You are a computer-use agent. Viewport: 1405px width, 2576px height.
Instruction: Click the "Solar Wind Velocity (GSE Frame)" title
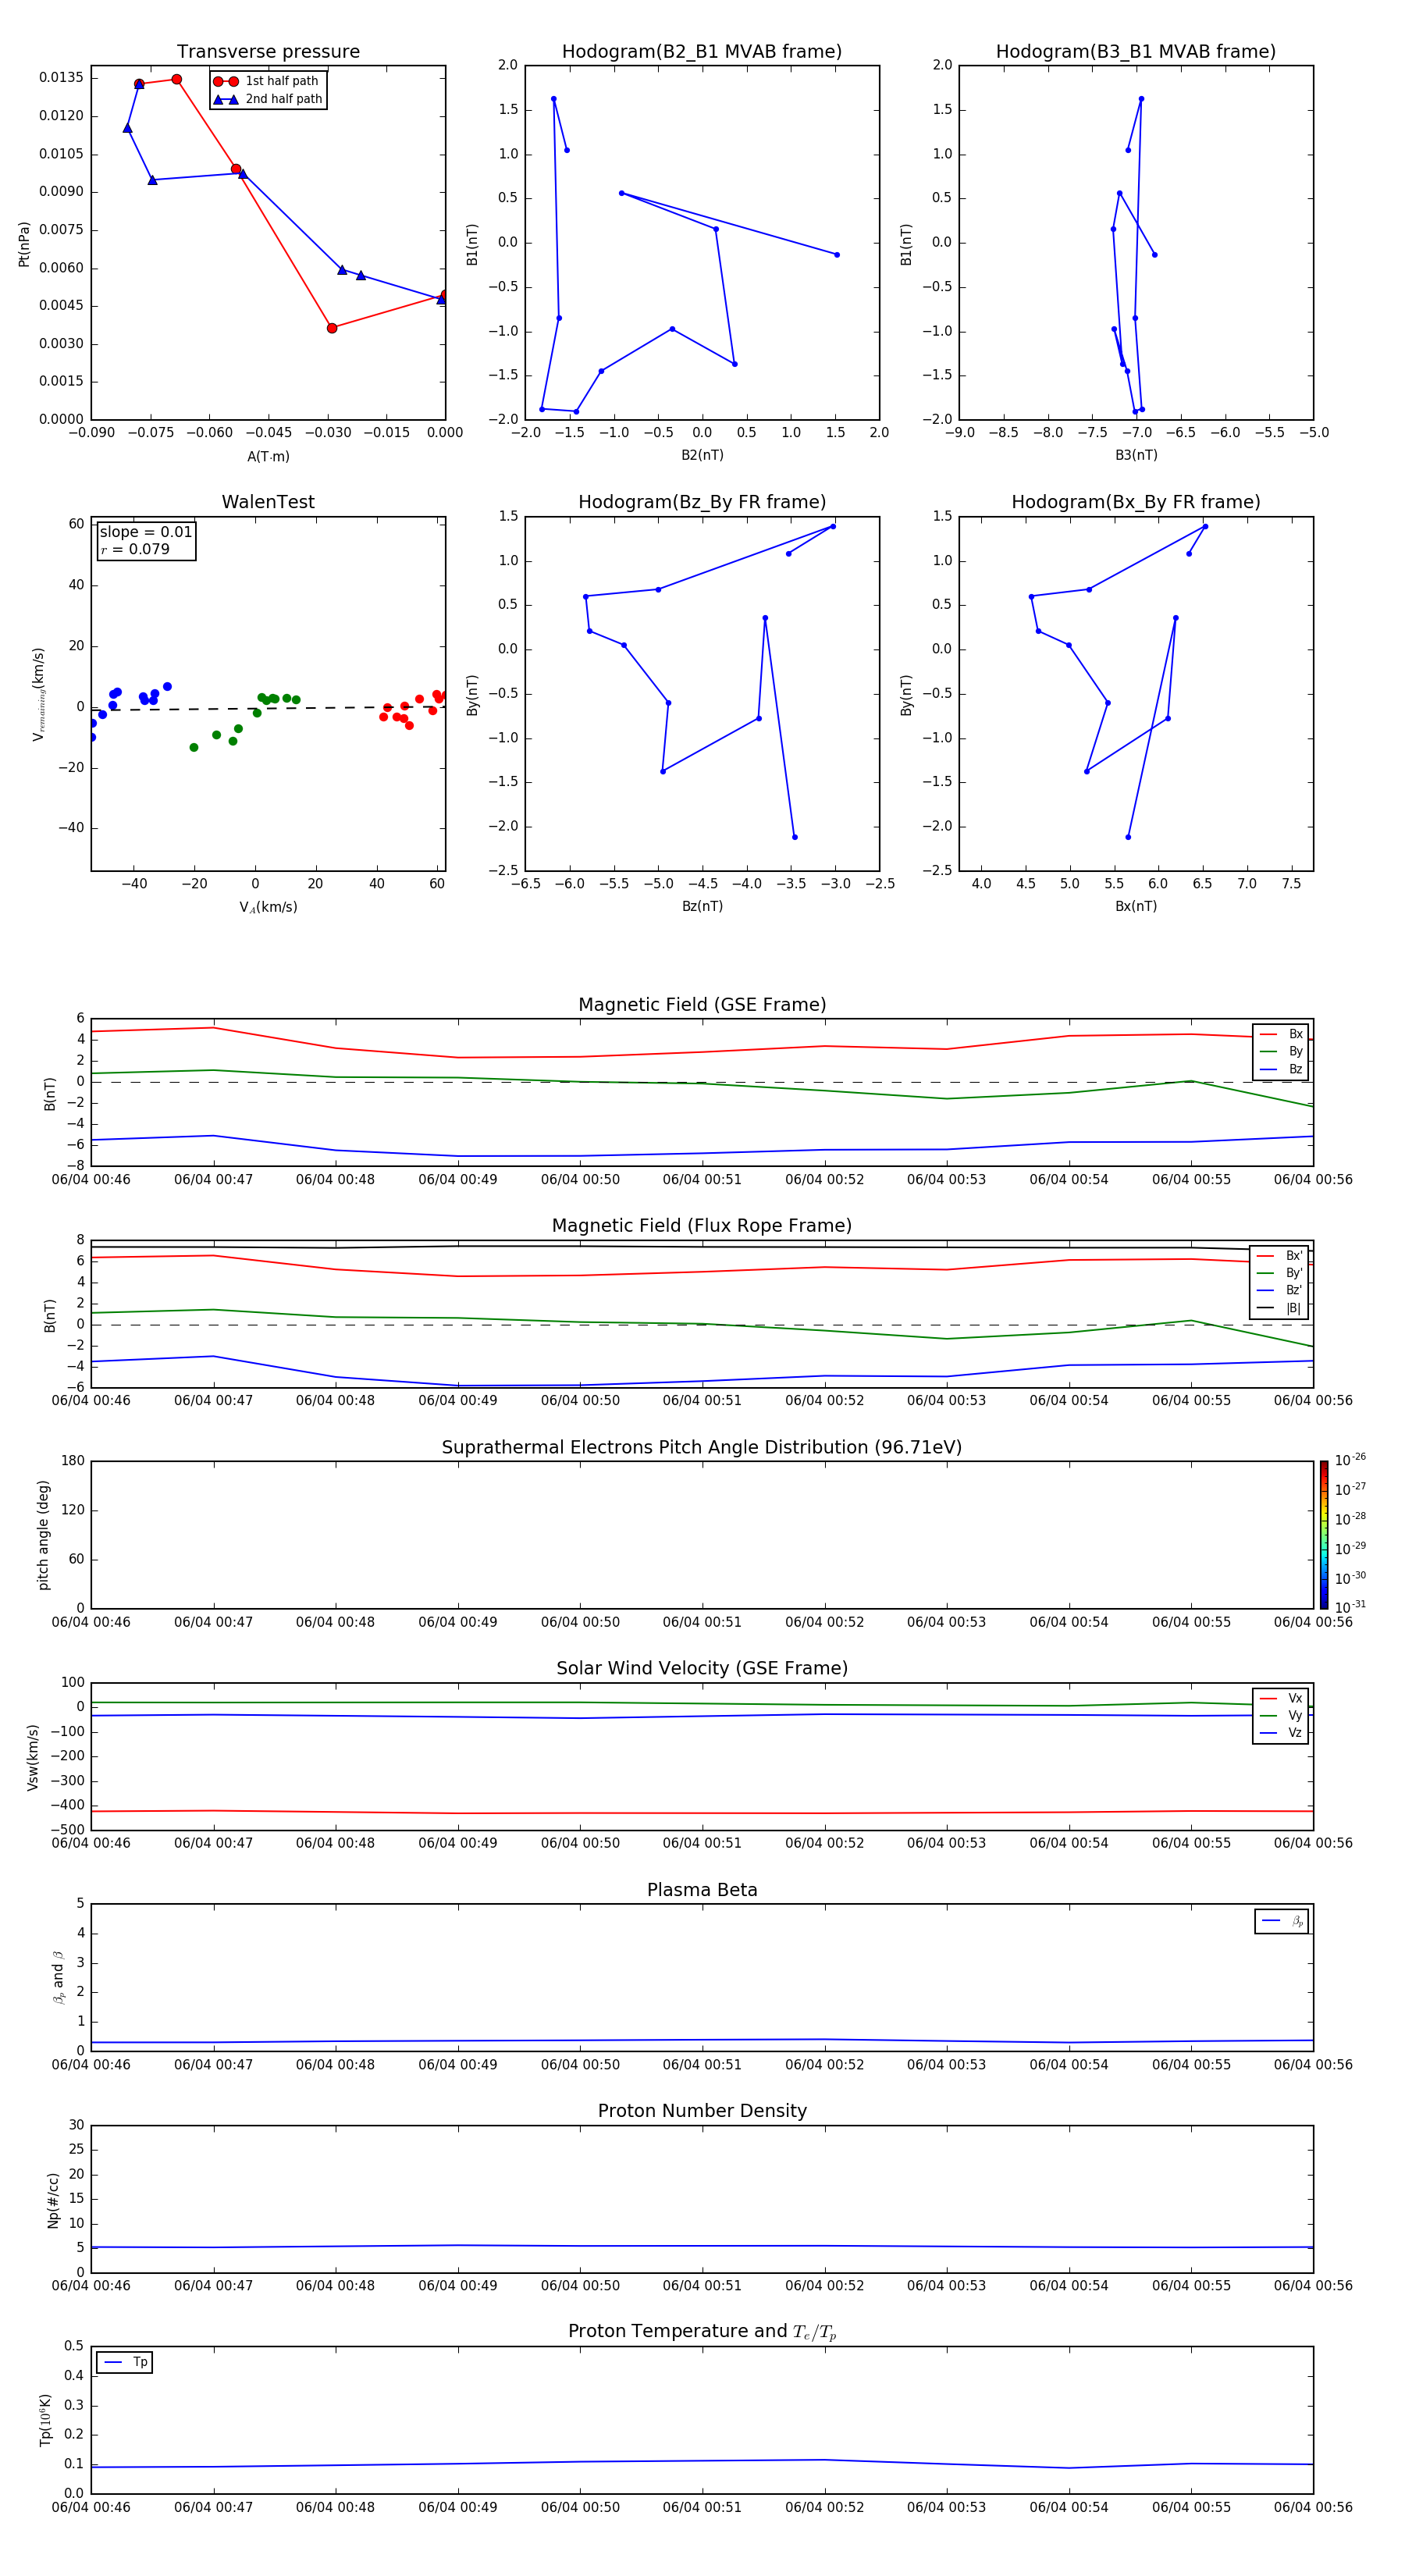pyautogui.click(x=702, y=1669)
